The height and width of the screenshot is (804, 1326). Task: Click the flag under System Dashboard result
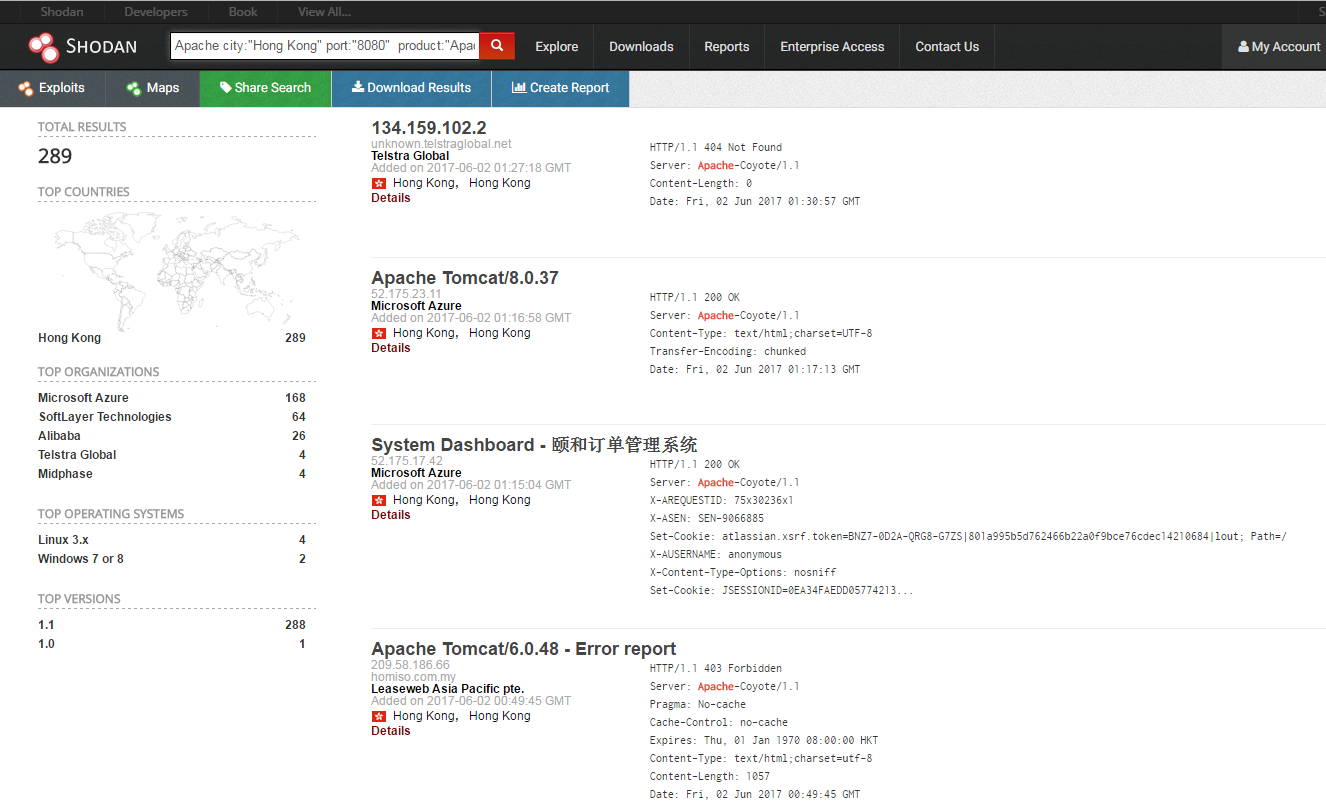379,500
